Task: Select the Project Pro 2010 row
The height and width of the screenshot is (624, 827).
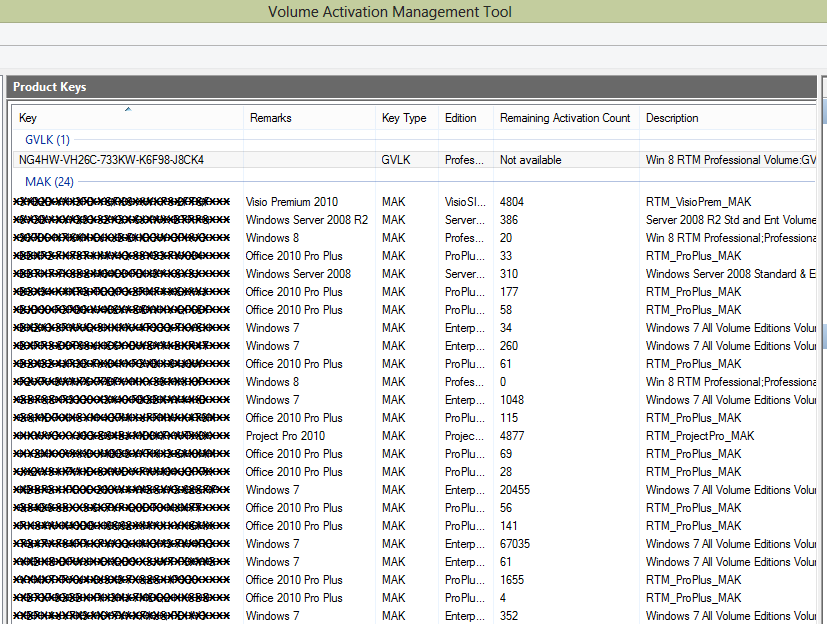Action: (x=414, y=436)
